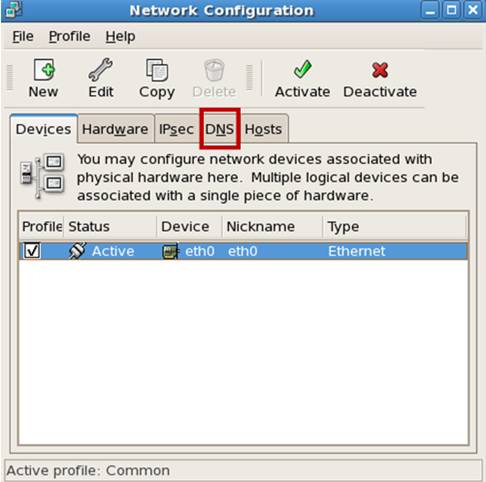Click the New device toolbar icon
The height and width of the screenshot is (482, 486).
[44, 70]
